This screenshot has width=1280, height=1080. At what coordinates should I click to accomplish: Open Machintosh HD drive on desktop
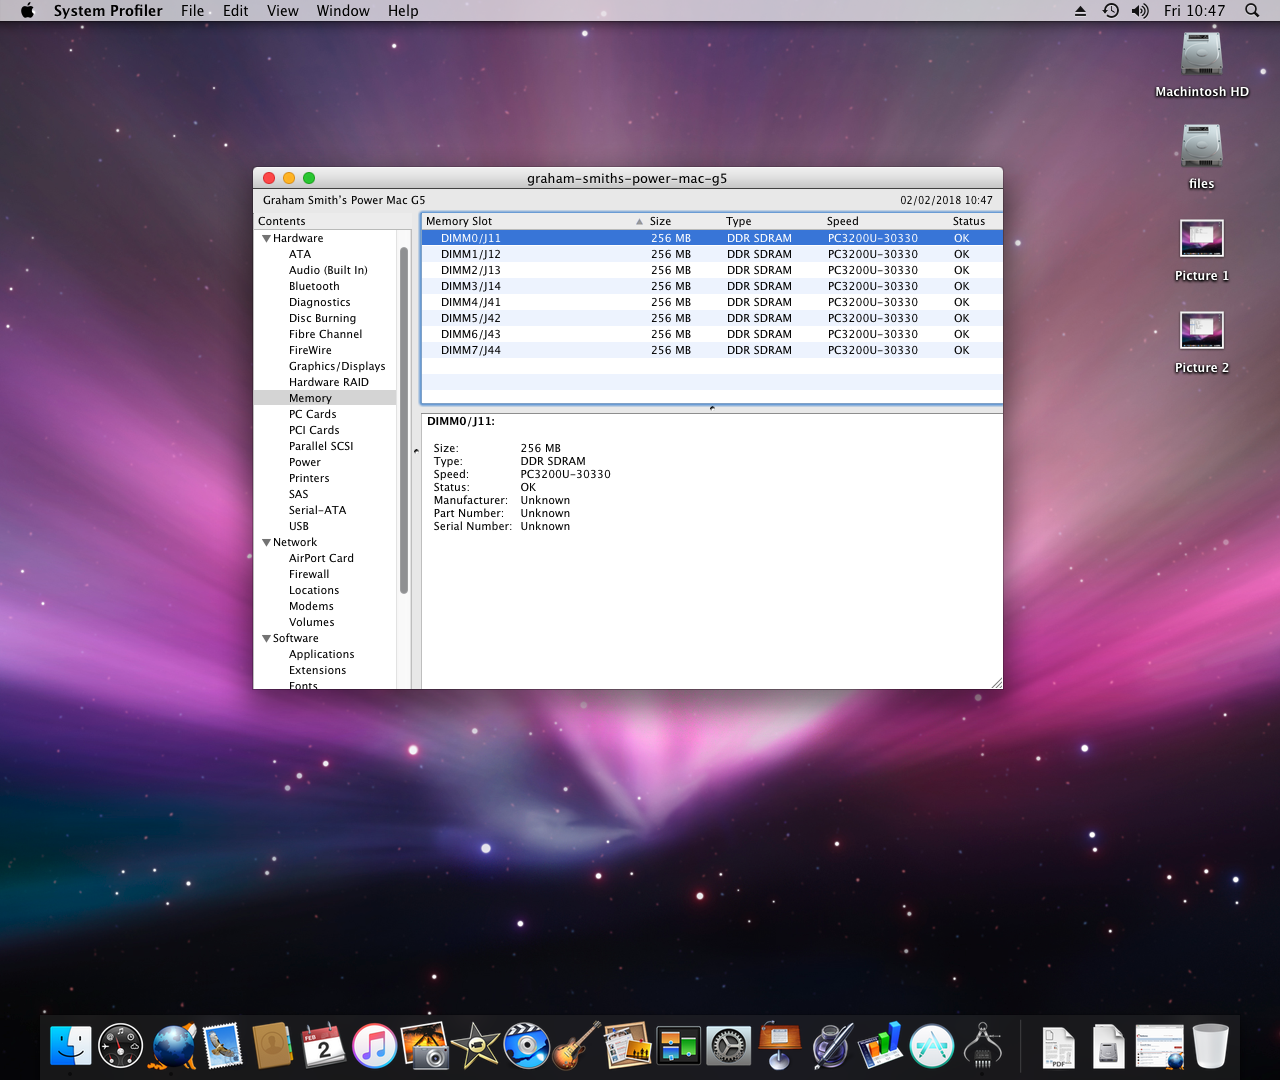click(1202, 55)
